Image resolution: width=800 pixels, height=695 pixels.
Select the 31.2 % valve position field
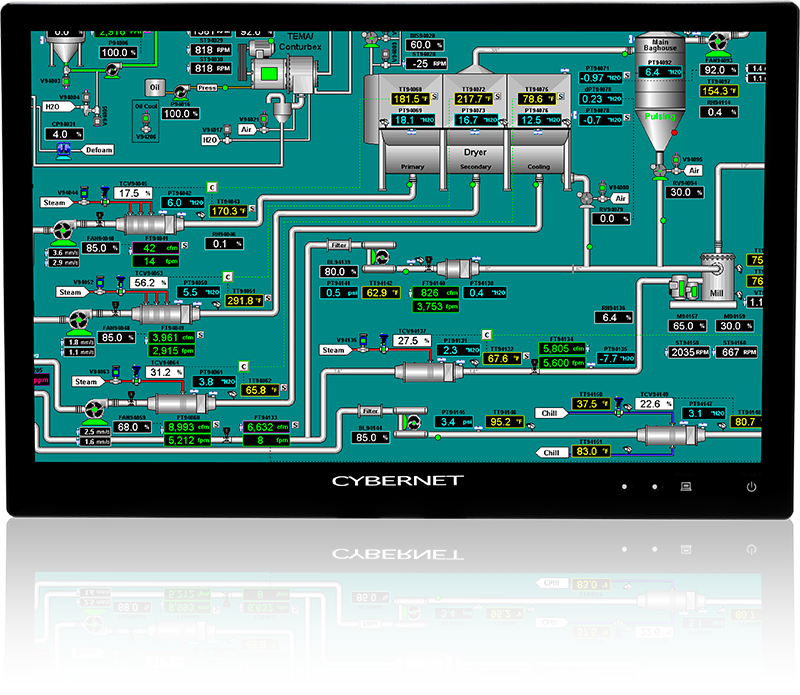[165, 373]
